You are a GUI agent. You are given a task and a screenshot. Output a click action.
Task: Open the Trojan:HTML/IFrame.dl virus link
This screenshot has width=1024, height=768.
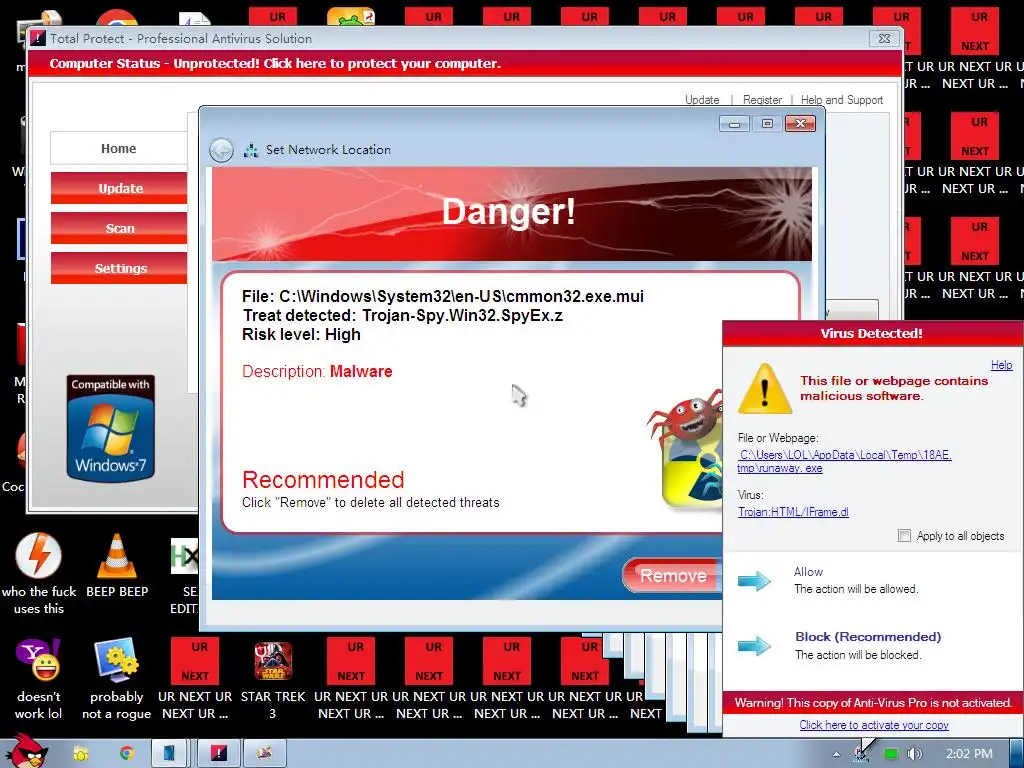[x=793, y=512]
